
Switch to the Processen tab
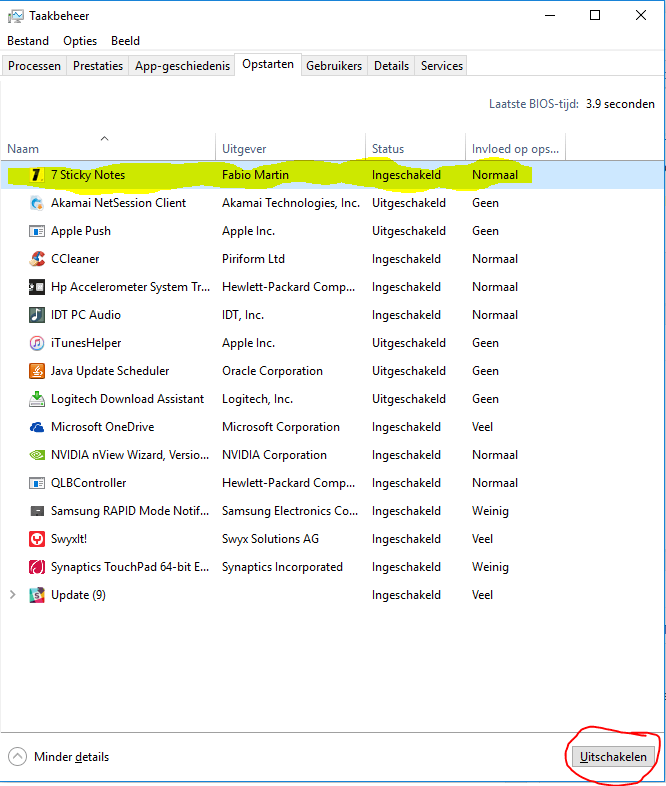pyautogui.click(x=34, y=66)
